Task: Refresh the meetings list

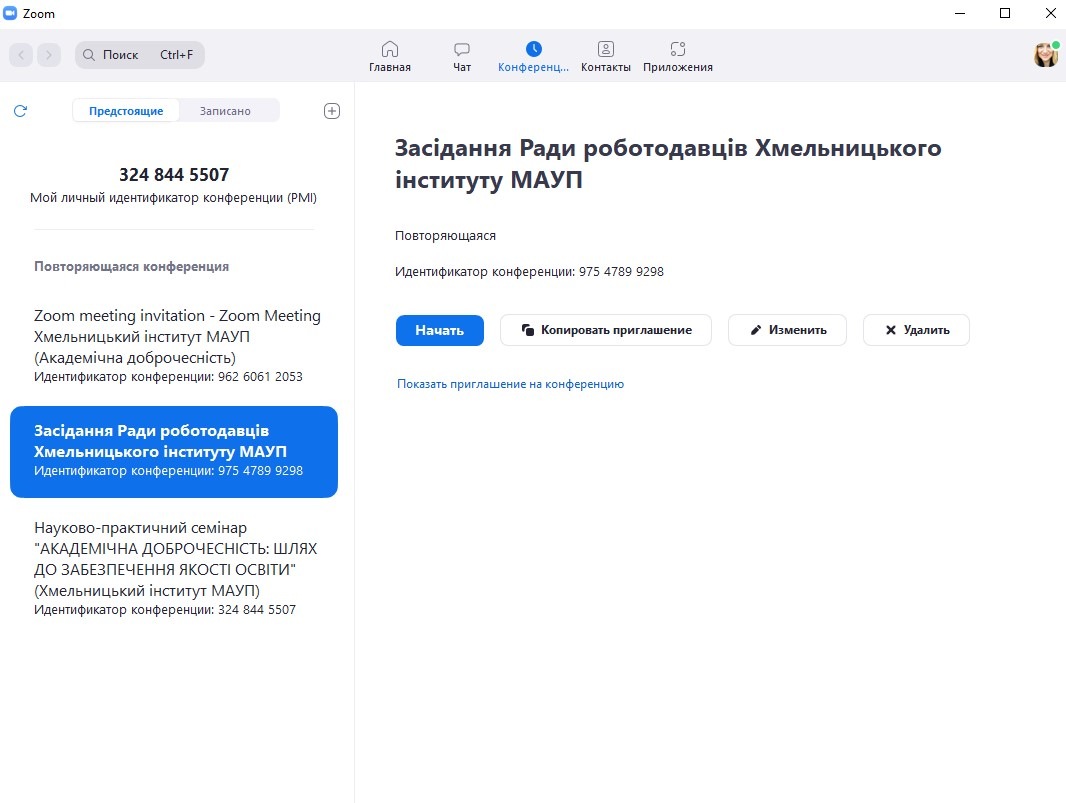Action: [x=20, y=111]
